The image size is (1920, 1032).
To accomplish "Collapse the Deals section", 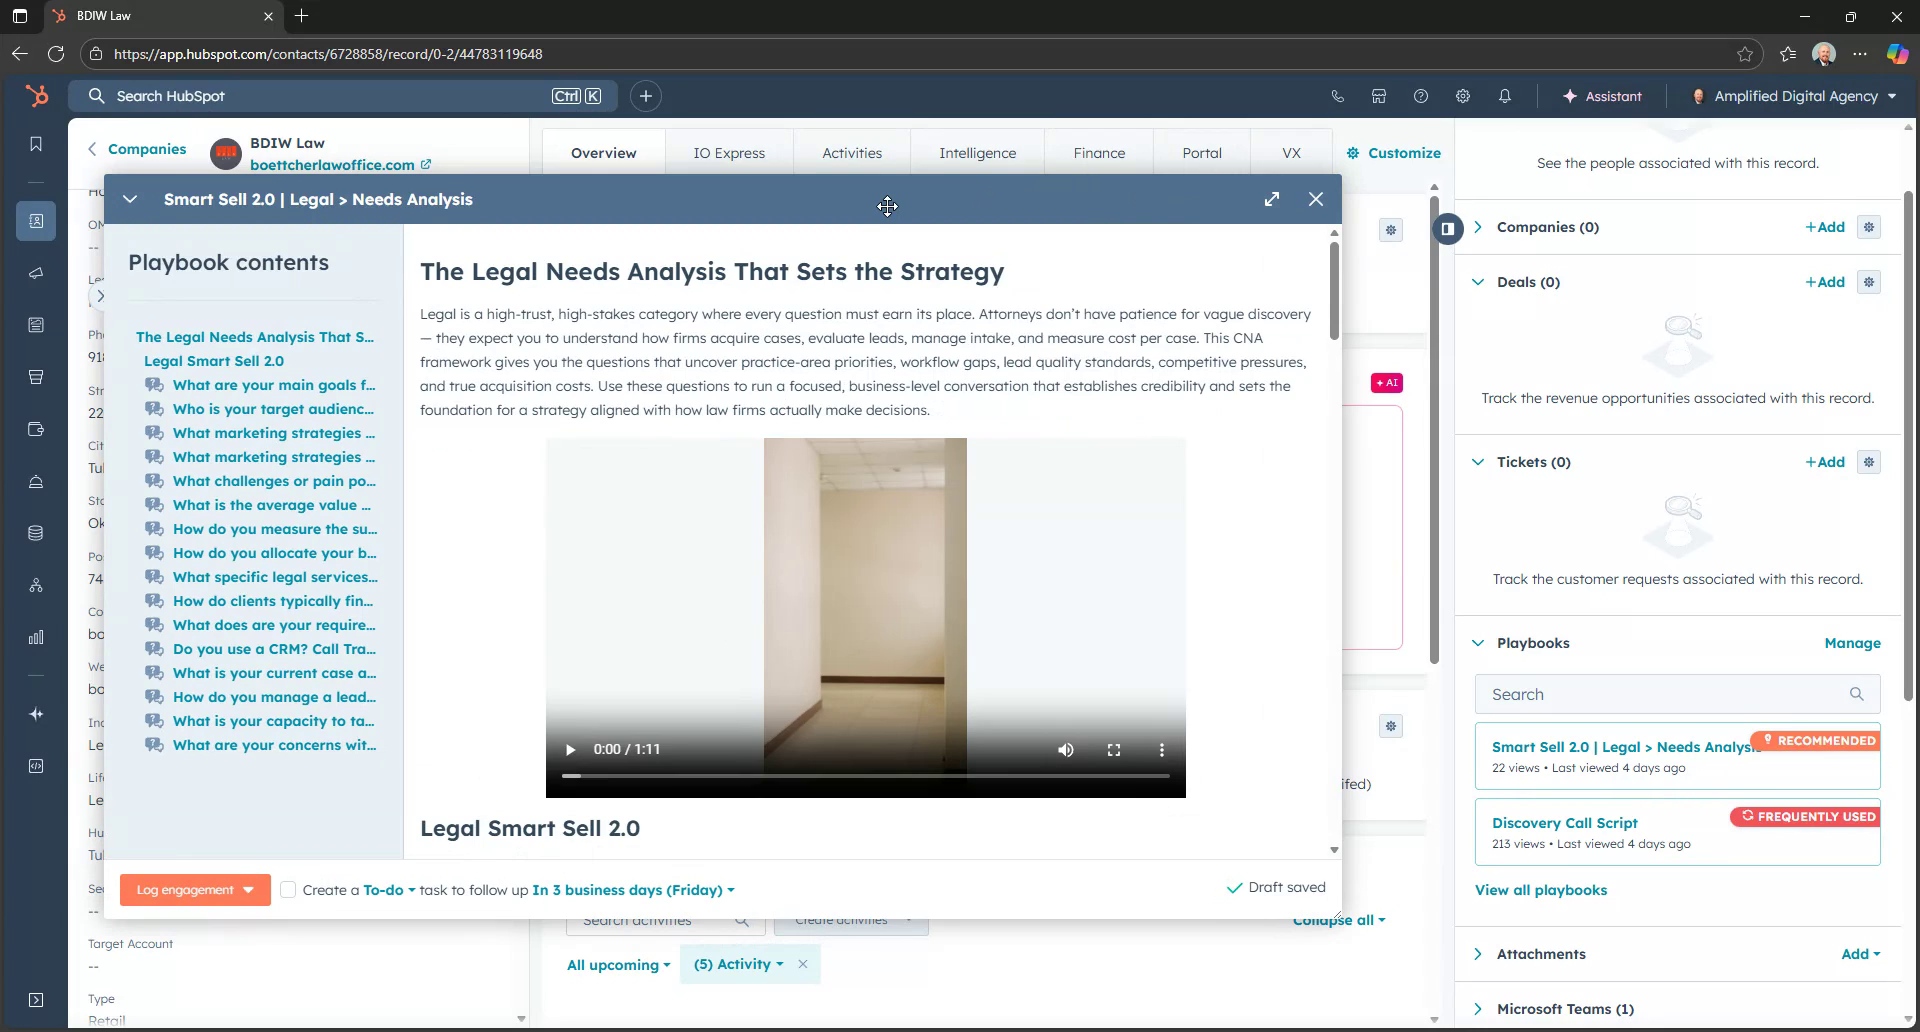I will 1478,281.
